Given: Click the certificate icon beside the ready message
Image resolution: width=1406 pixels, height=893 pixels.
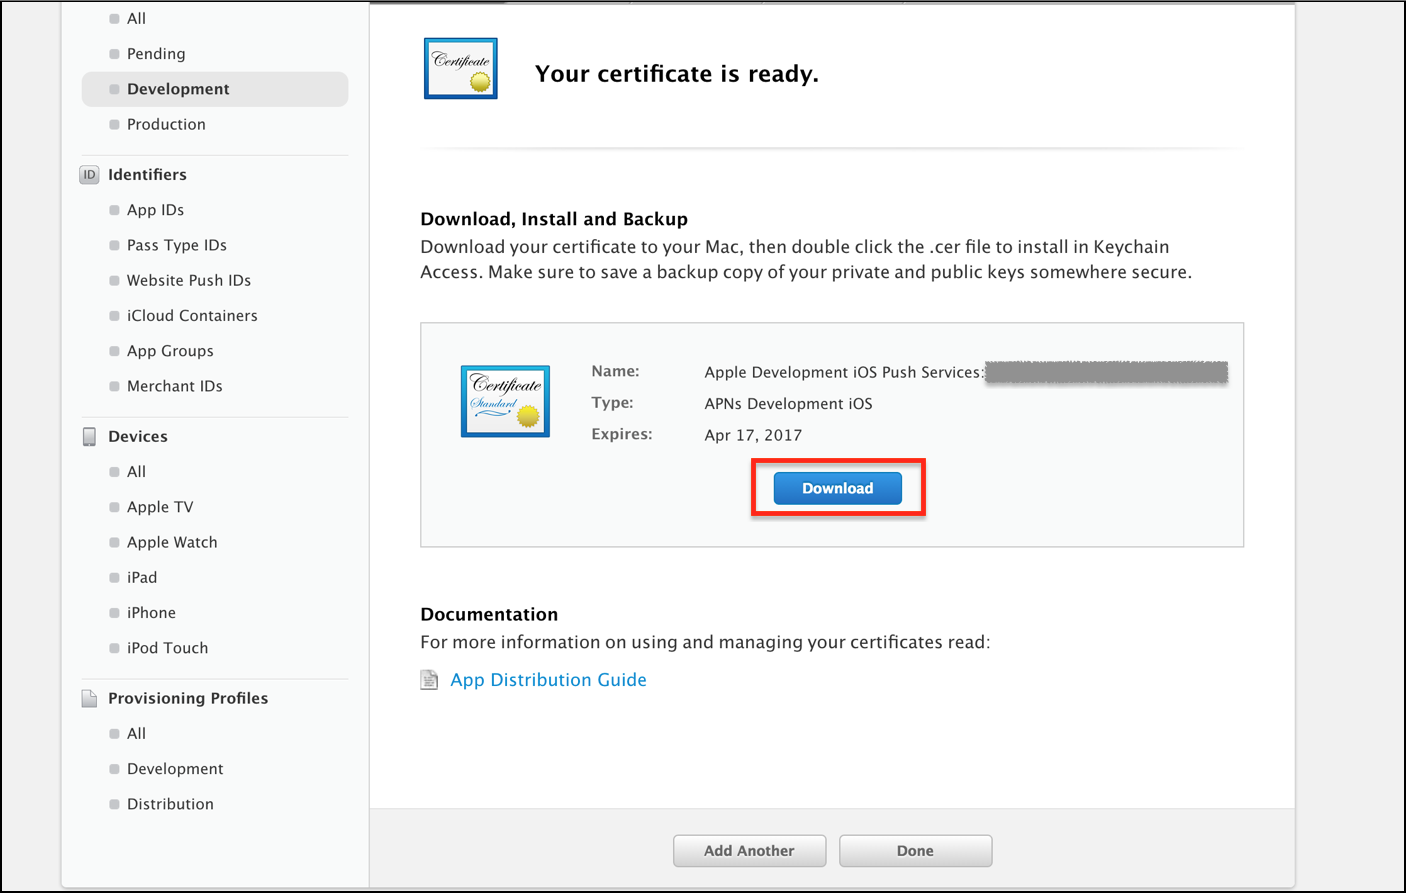Looking at the screenshot, I should pyautogui.click(x=460, y=67).
